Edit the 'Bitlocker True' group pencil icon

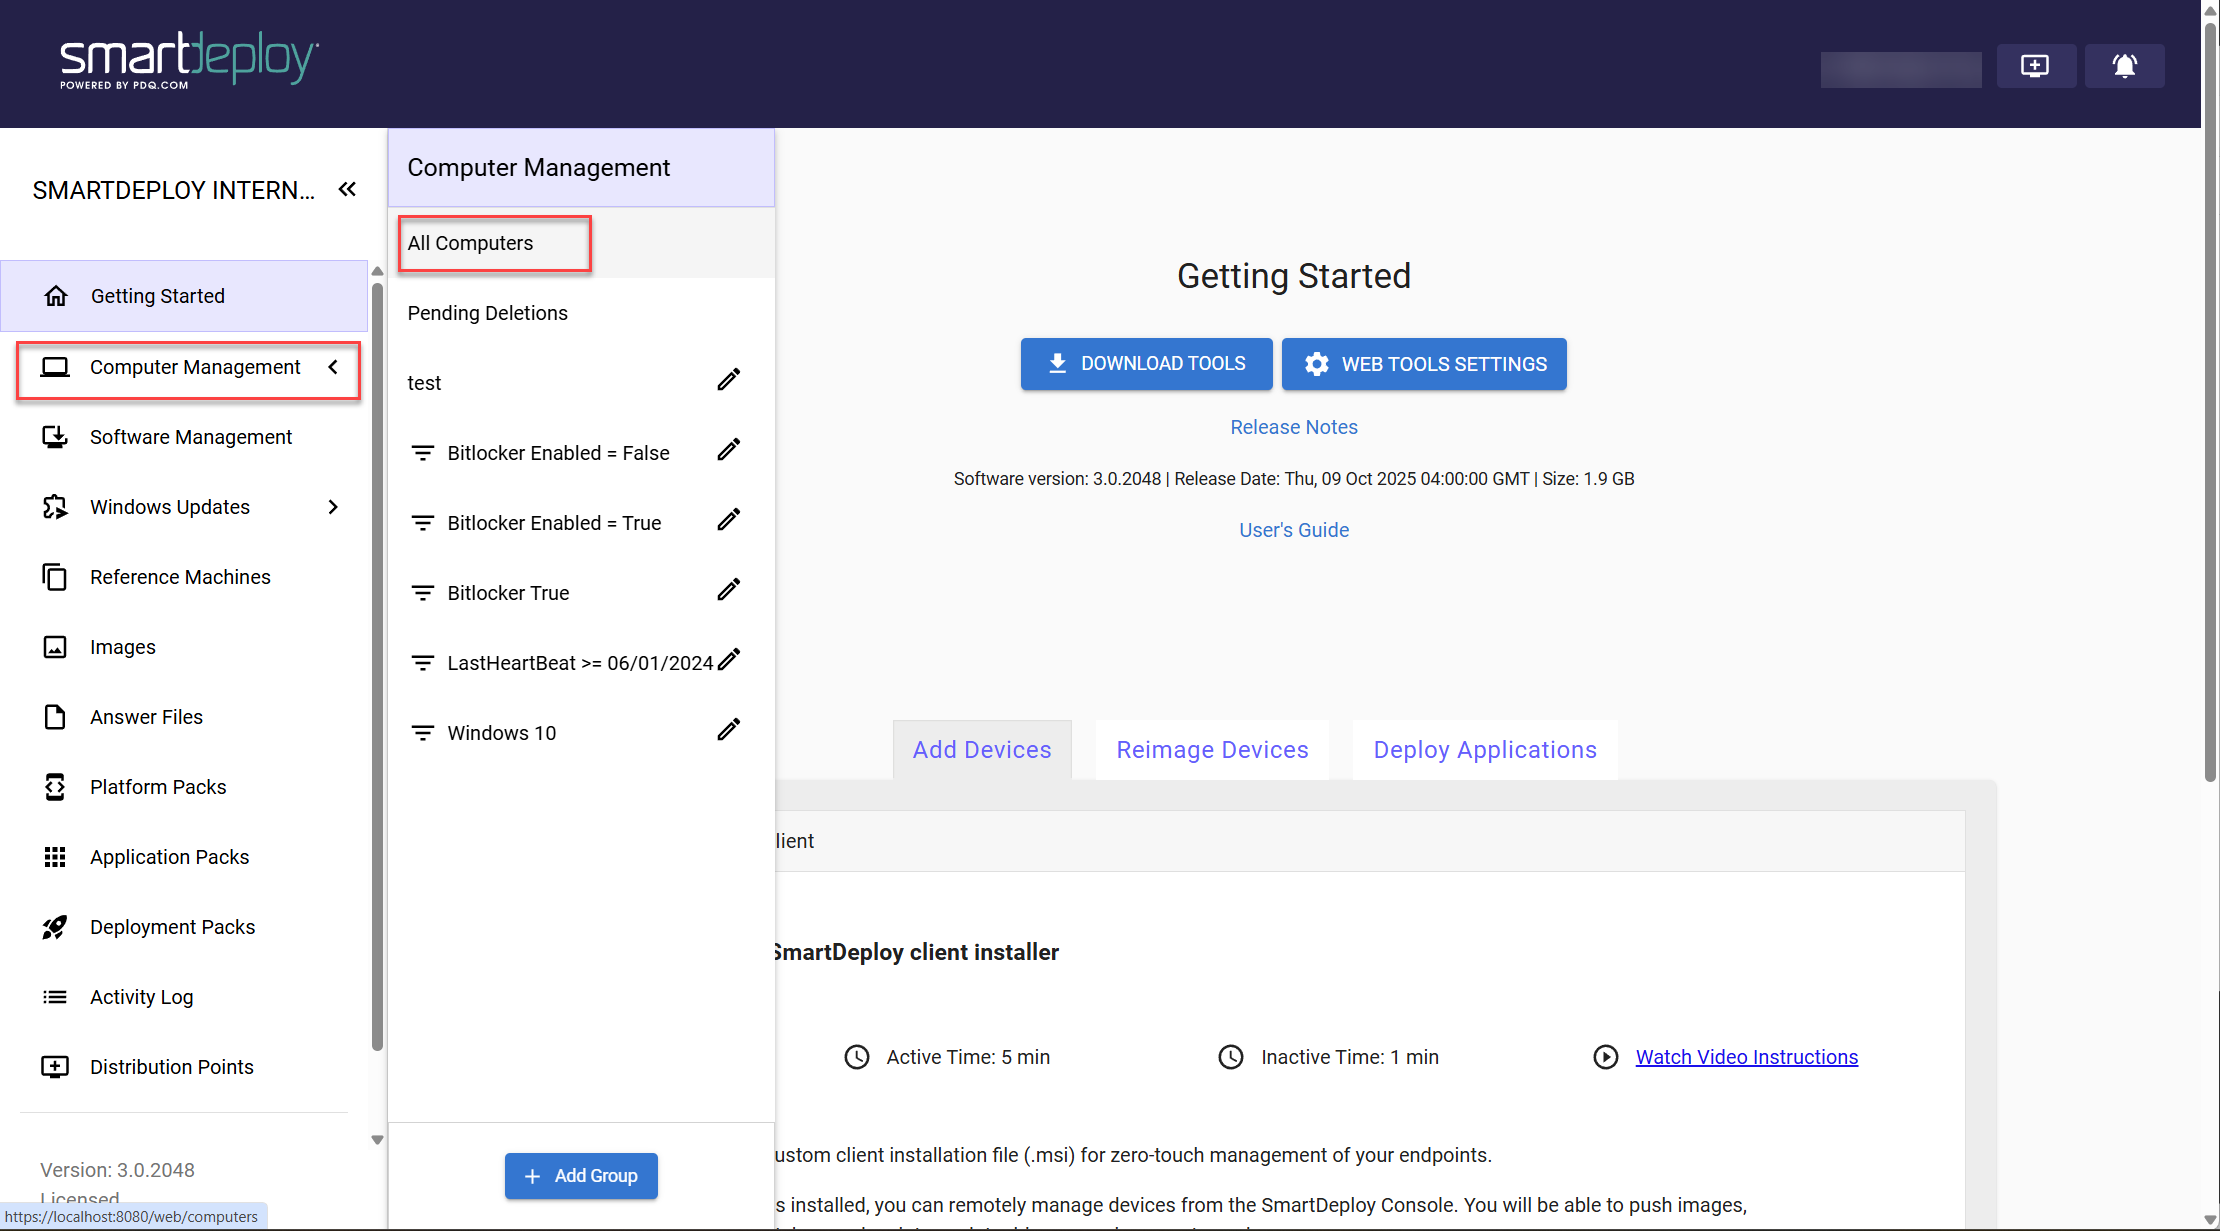click(729, 590)
